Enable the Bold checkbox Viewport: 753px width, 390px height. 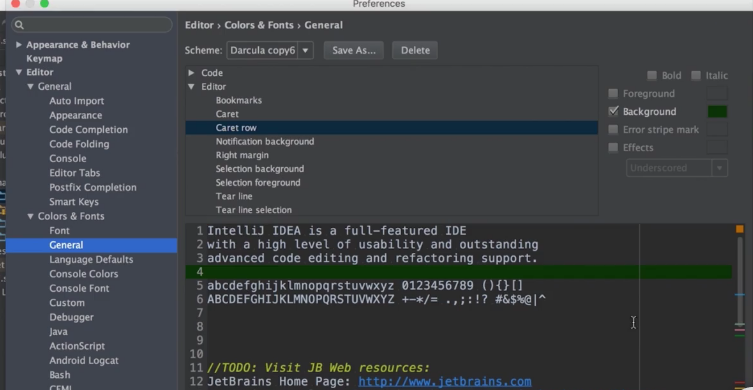coord(652,75)
